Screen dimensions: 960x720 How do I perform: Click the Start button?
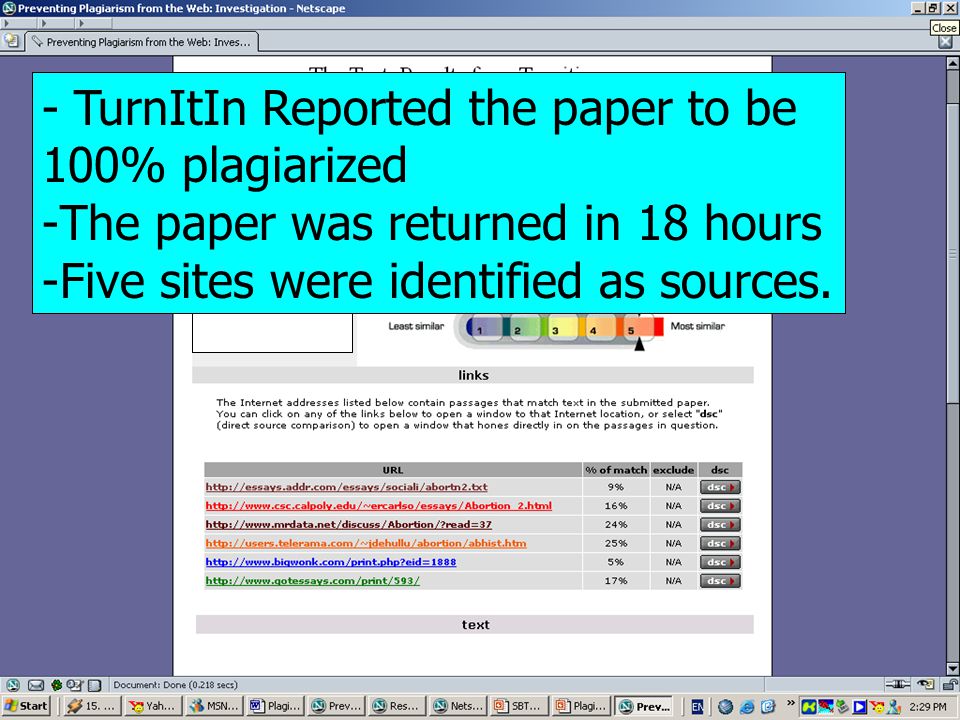(26, 706)
